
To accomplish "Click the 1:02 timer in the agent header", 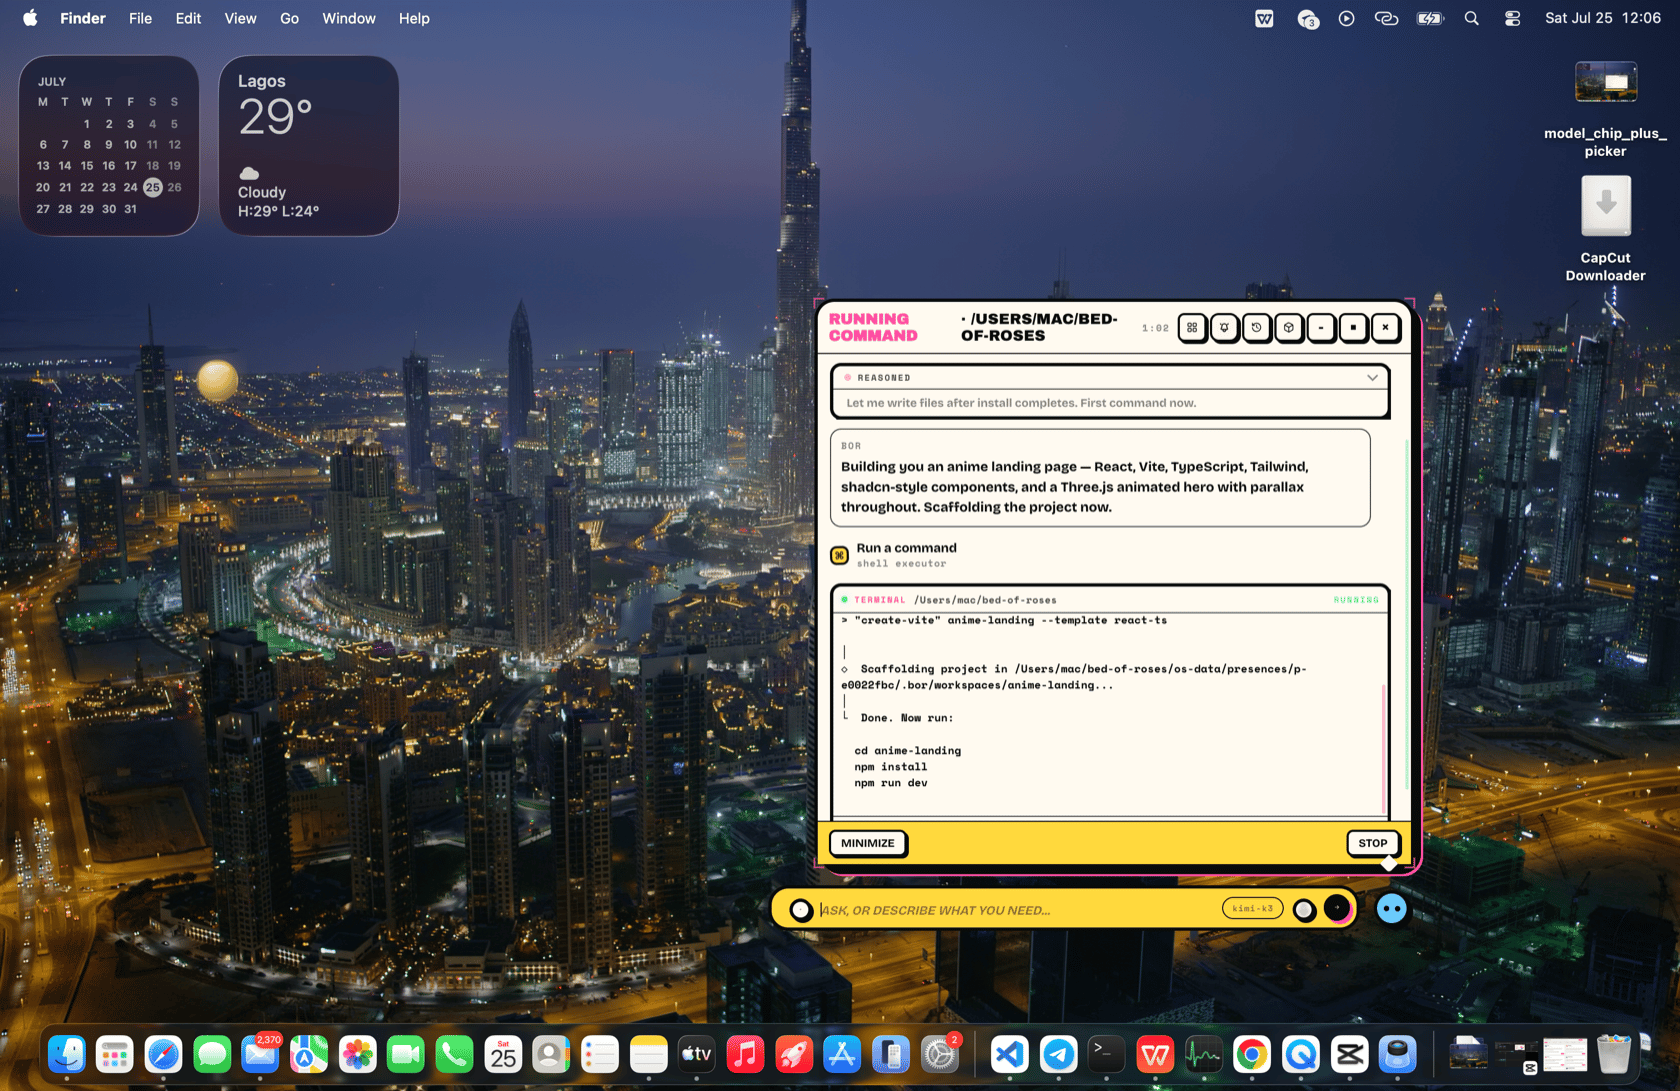I will pyautogui.click(x=1155, y=328).
